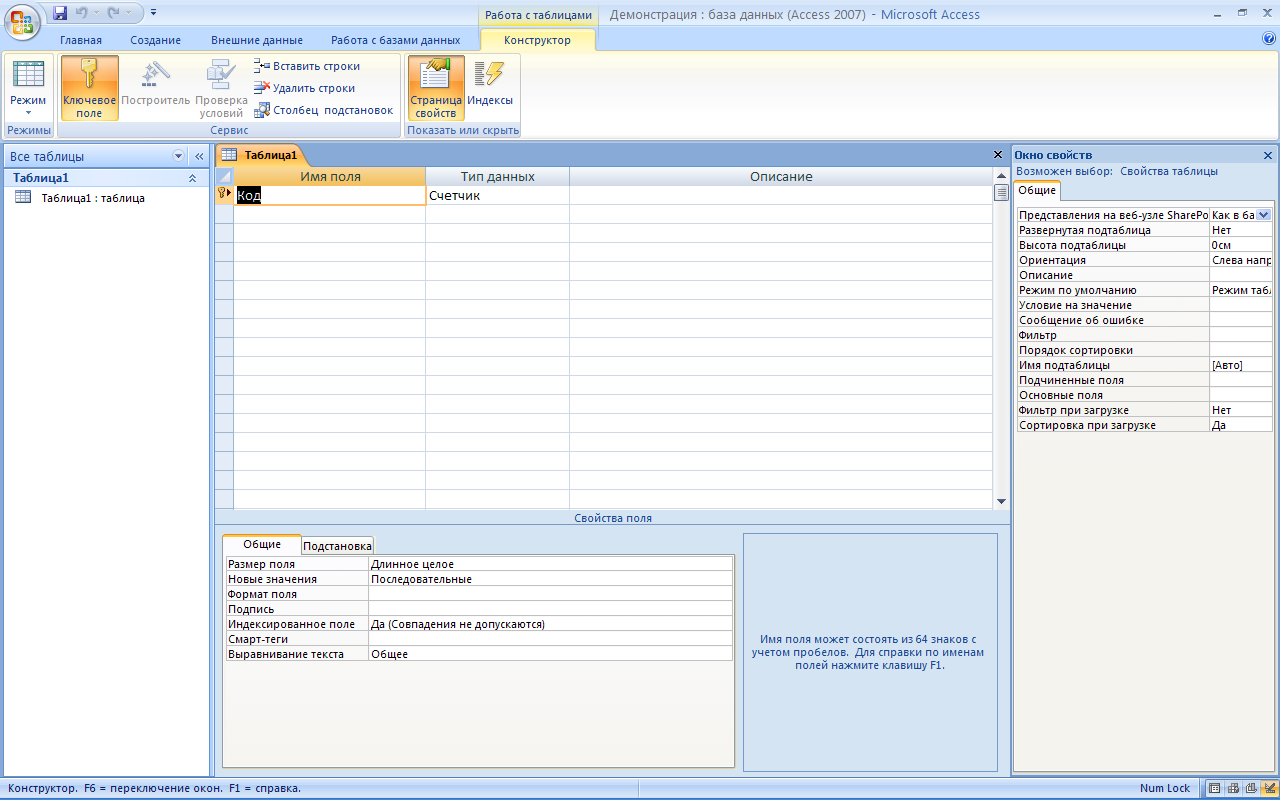Click the Счетчик data type cell

497,196
